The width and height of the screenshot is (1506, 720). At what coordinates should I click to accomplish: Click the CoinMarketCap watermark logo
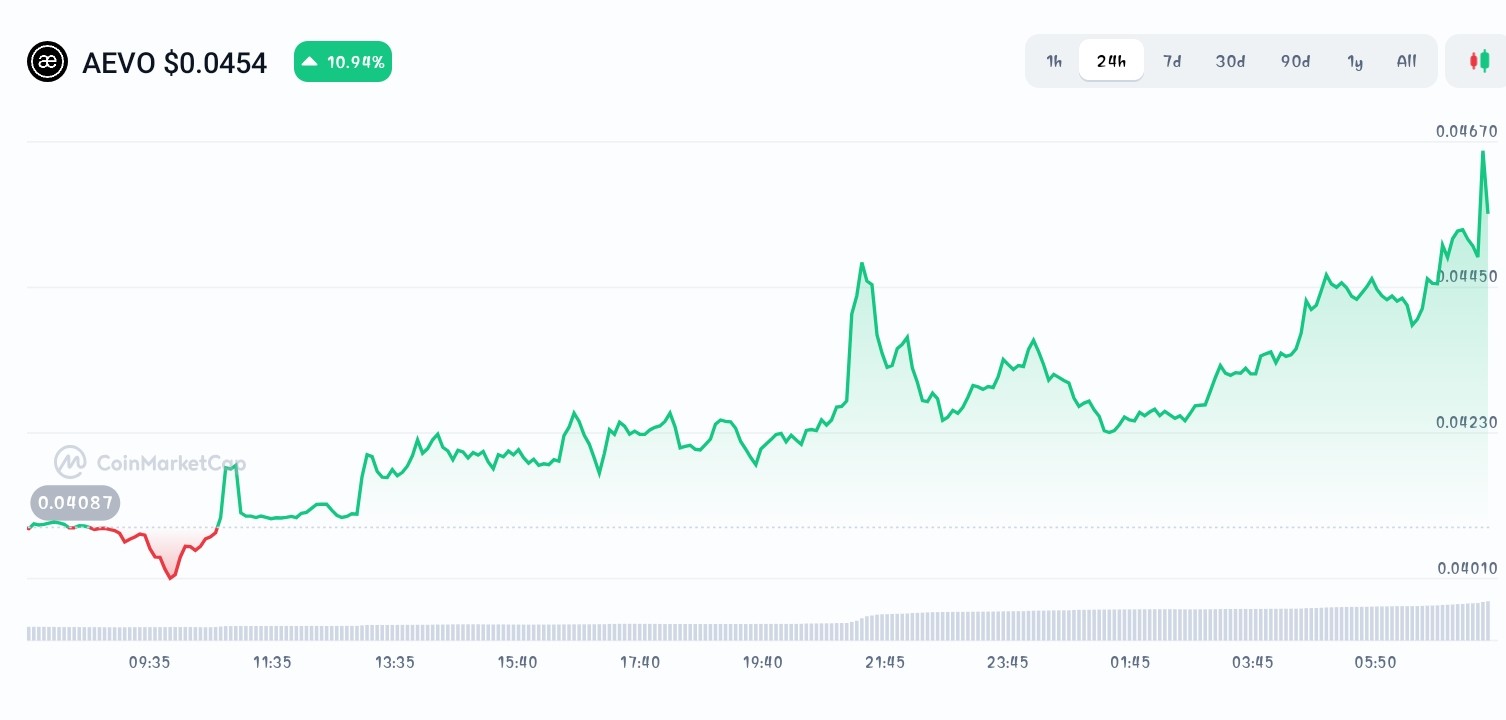pyautogui.click(x=150, y=462)
